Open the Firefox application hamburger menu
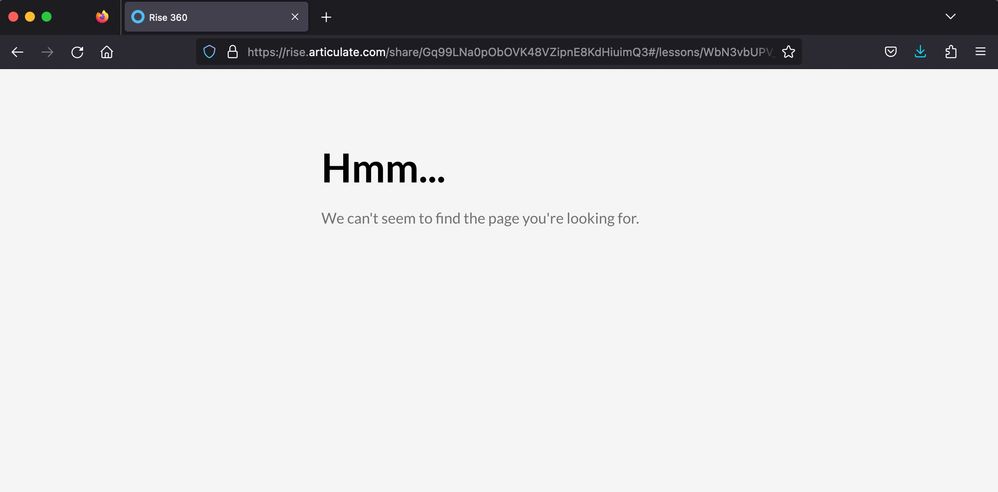This screenshot has height=492, width=998. [x=980, y=52]
